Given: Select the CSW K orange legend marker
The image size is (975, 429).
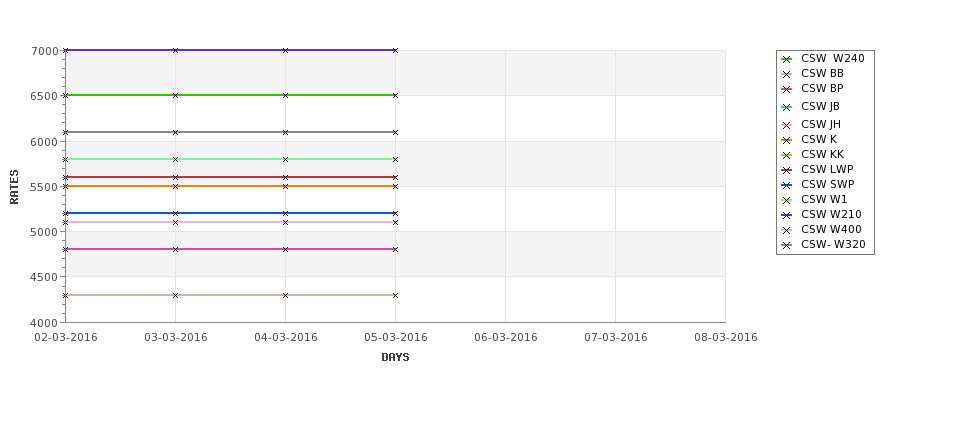Looking at the screenshot, I should tap(786, 140).
